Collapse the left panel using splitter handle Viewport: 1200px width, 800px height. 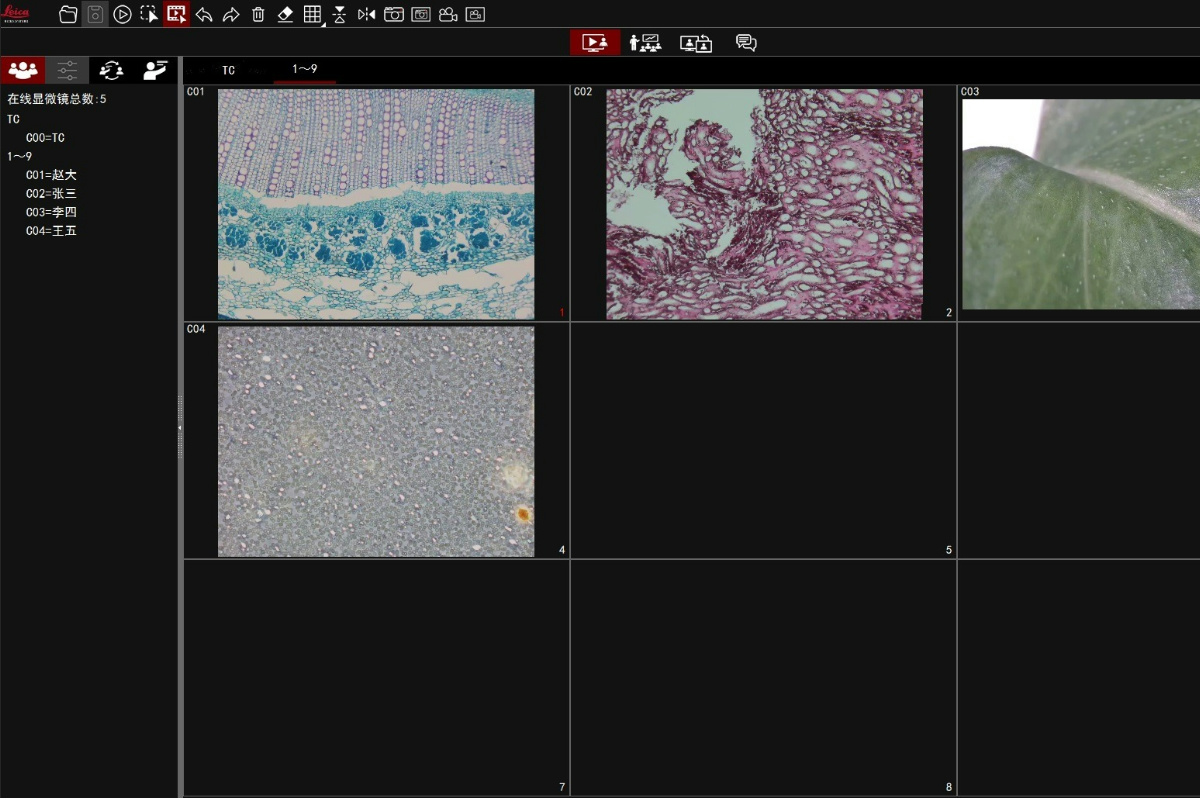pos(180,427)
